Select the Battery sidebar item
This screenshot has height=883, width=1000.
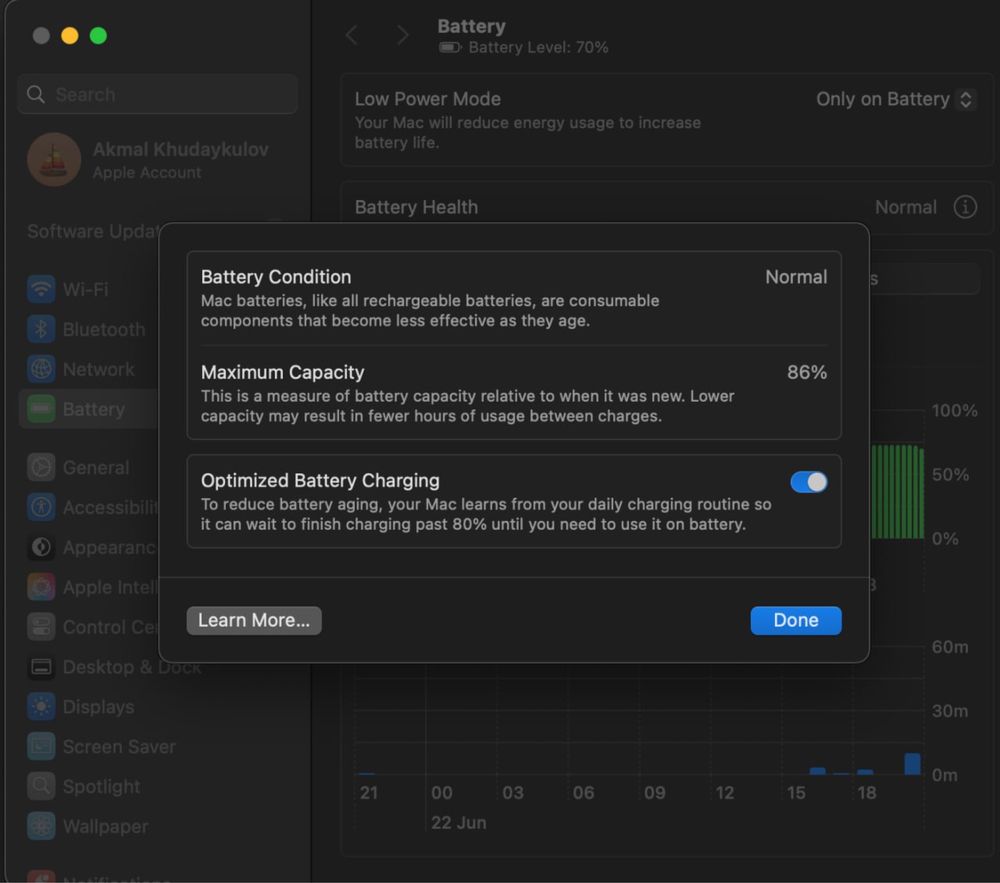click(88, 409)
